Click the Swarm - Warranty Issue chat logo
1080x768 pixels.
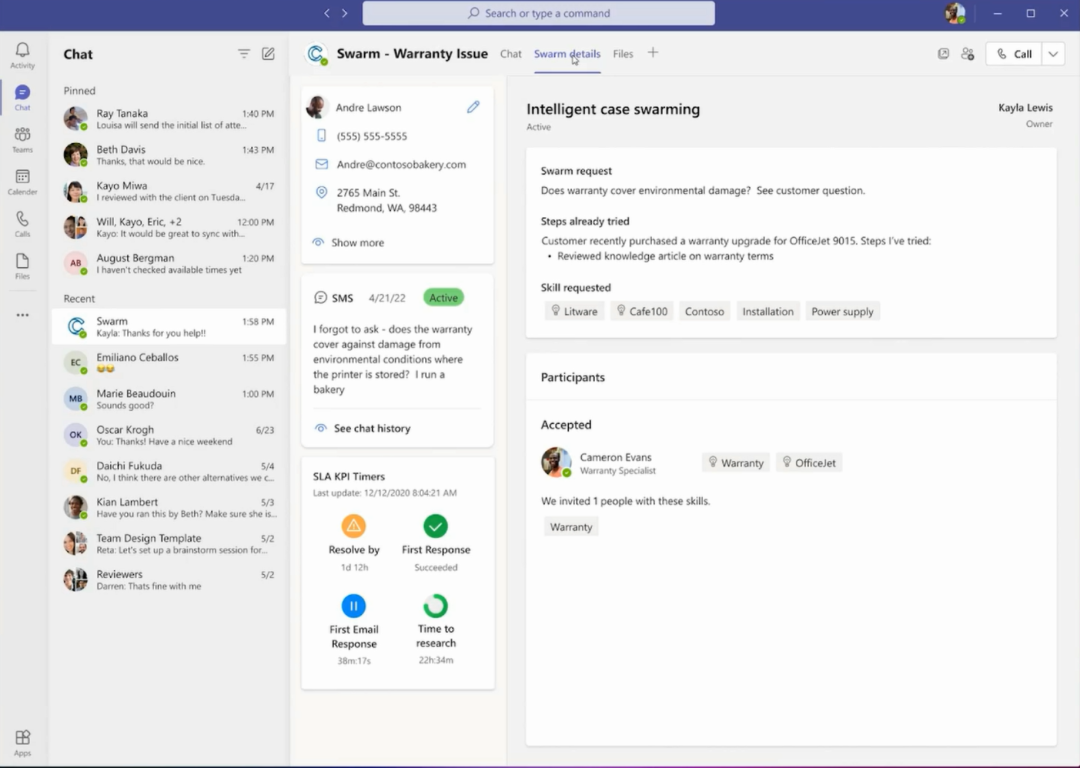tap(316, 54)
